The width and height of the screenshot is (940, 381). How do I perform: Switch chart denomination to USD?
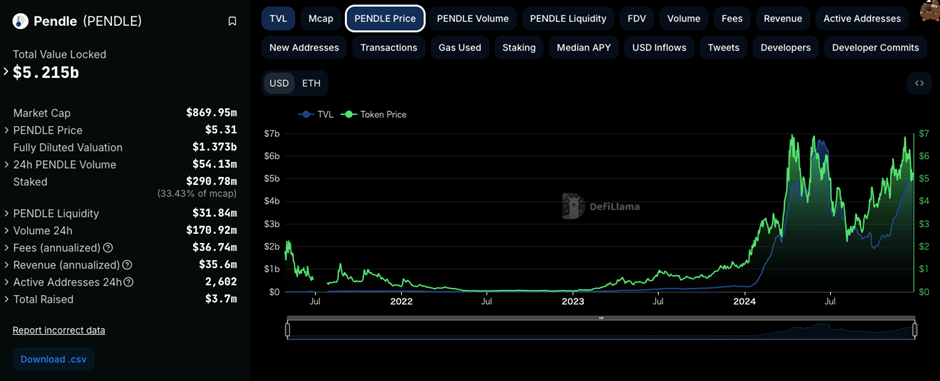(x=279, y=83)
